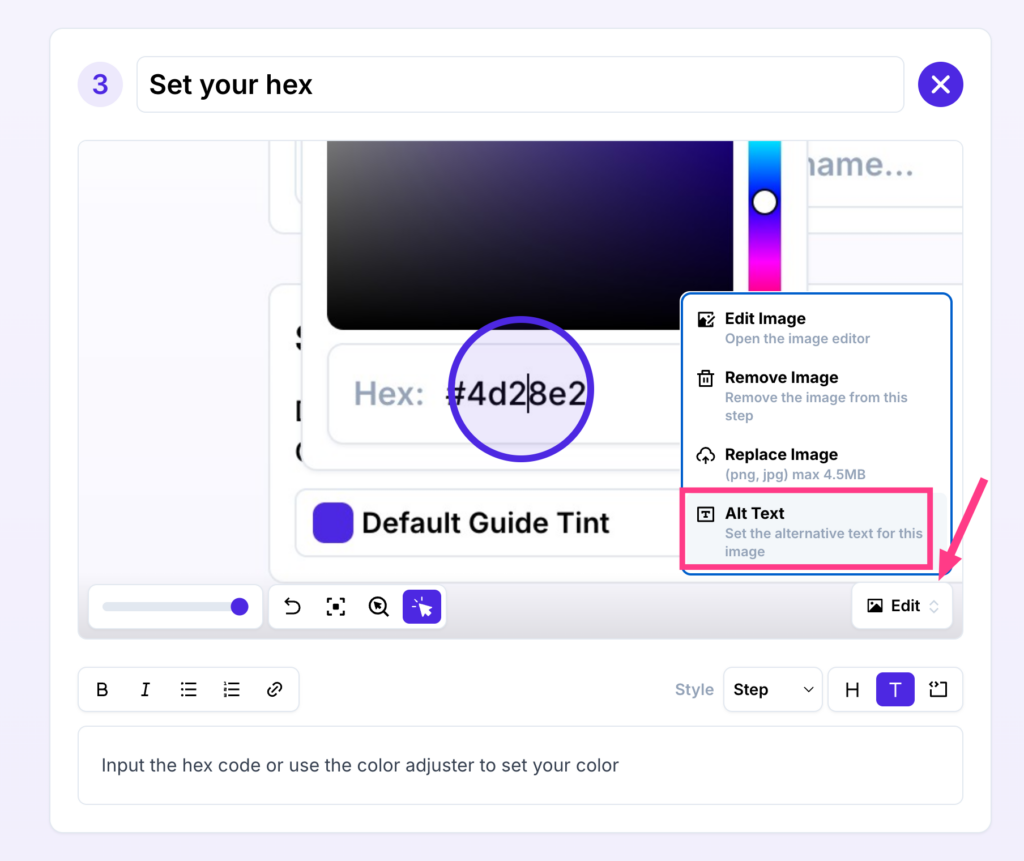Image resolution: width=1024 pixels, height=861 pixels.
Task: Select the focus frame icon
Action: 336,607
